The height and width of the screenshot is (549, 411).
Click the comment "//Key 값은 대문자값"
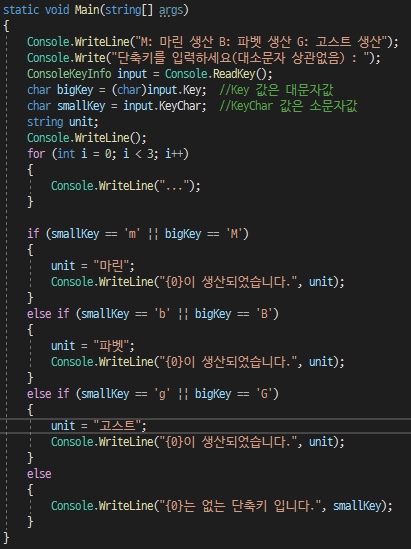[x=276, y=90]
